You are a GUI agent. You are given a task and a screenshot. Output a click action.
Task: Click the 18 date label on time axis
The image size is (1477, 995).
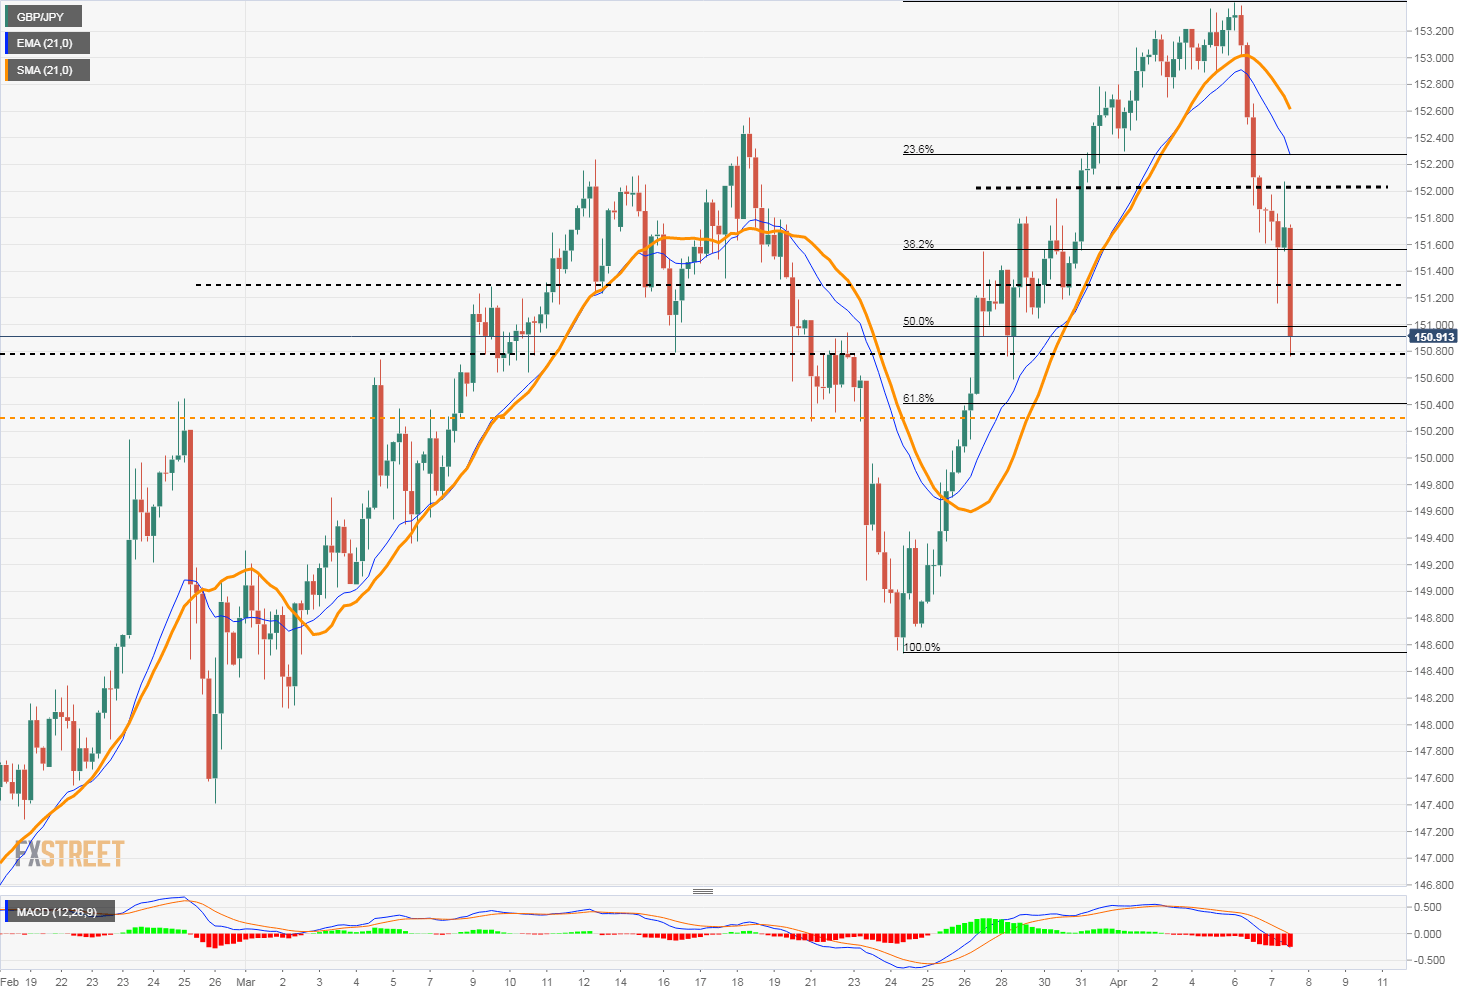point(738,982)
